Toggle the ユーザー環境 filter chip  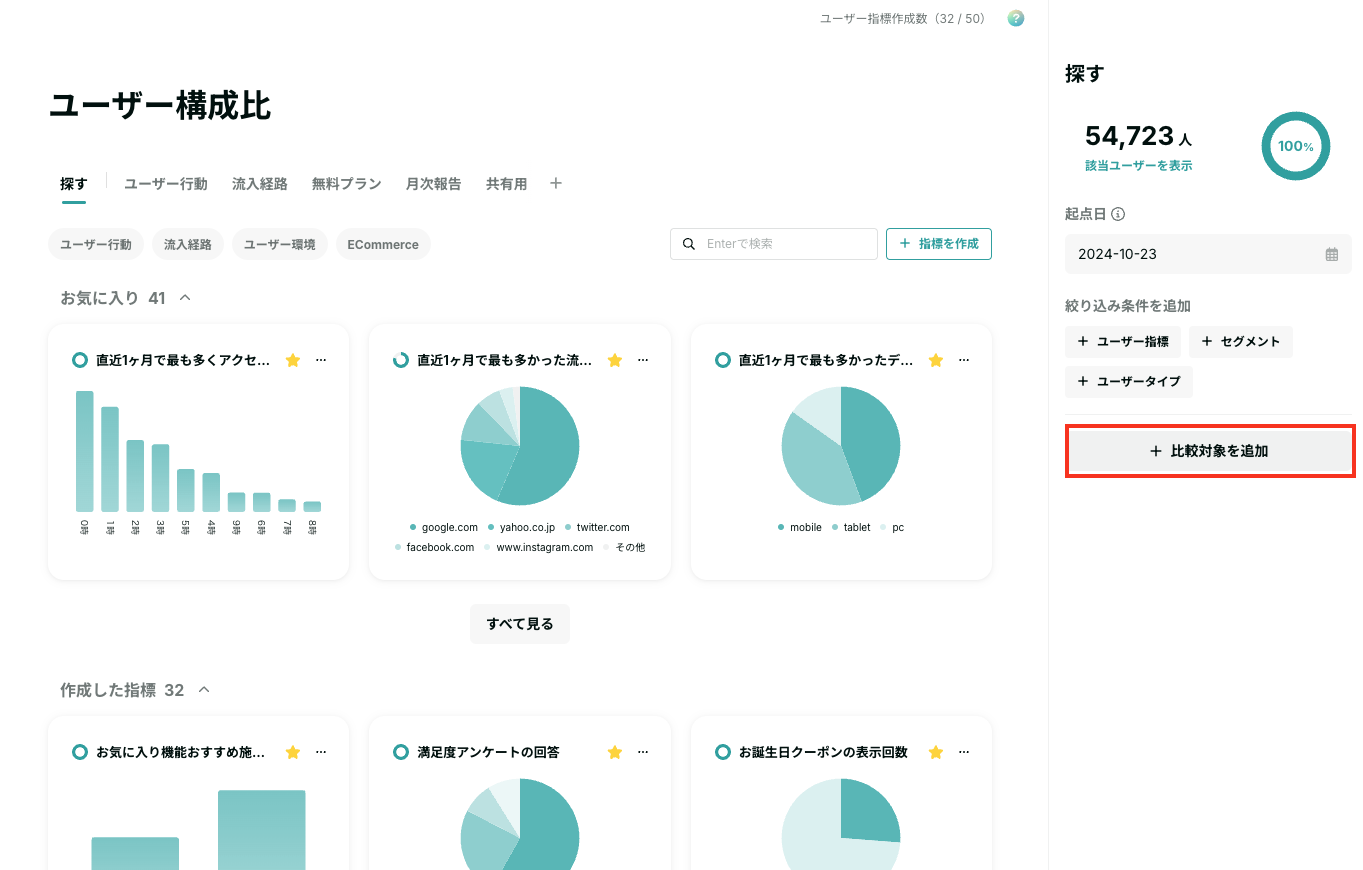tap(280, 244)
